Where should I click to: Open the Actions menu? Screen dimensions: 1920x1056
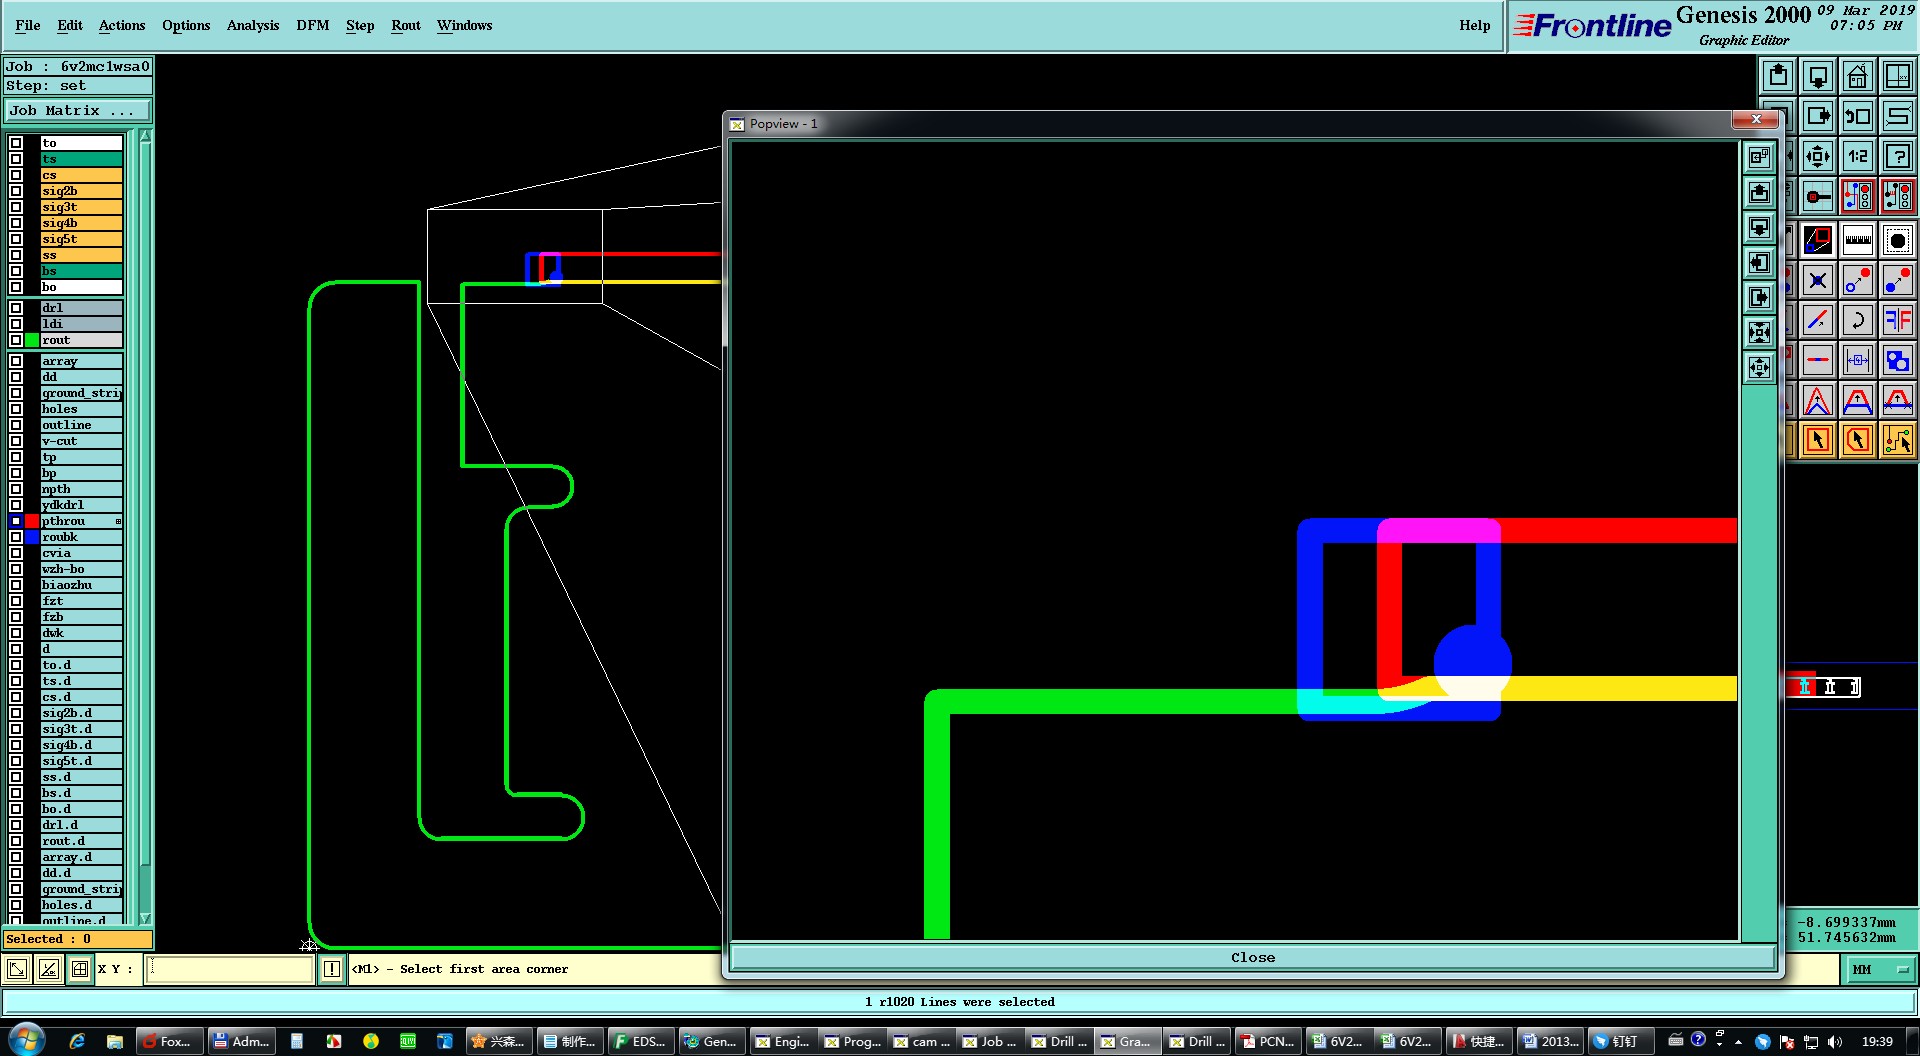coord(122,25)
